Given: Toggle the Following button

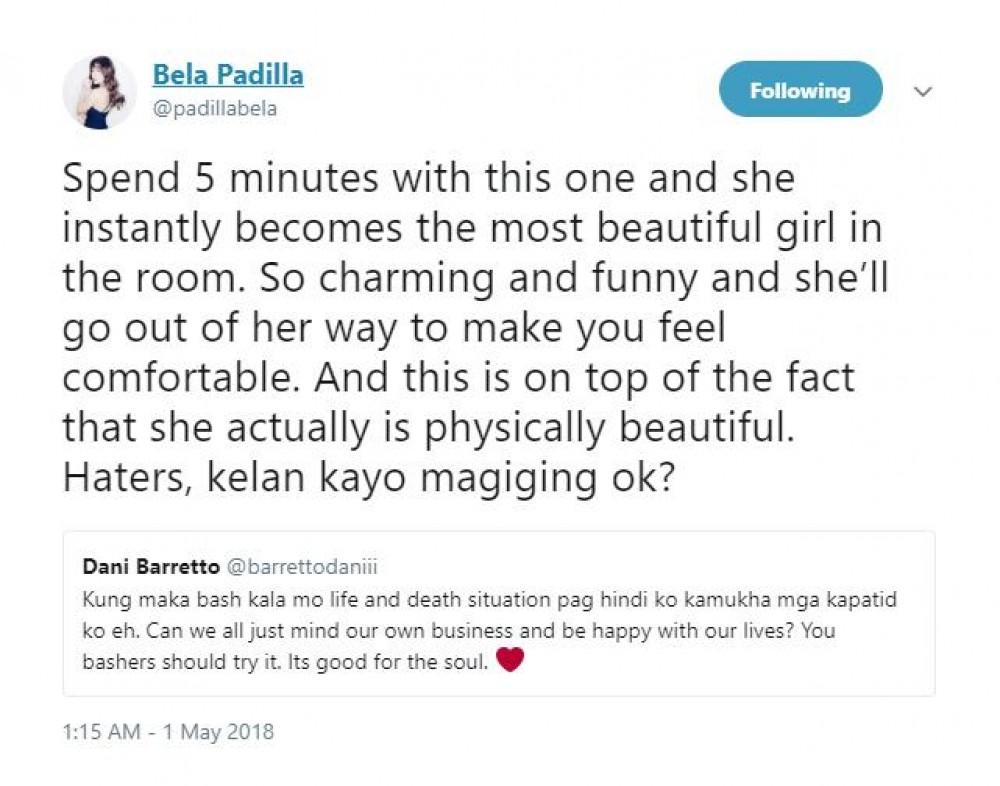Looking at the screenshot, I should [x=800, y=90].
